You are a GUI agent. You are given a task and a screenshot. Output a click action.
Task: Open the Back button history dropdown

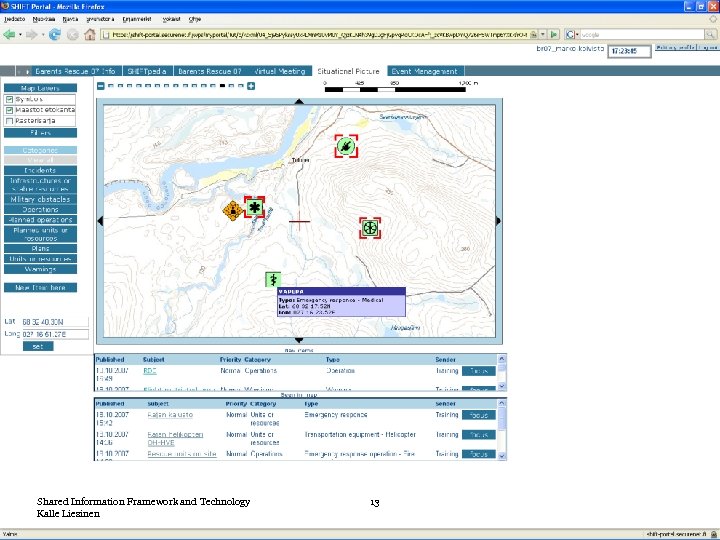20,35
